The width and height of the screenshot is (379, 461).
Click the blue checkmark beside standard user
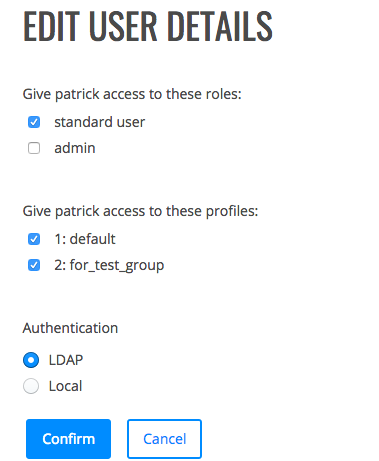(34, 122)
